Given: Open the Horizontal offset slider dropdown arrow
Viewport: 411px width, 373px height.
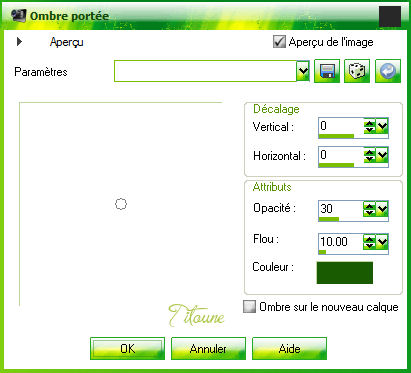Looking at the screenshot, I should tap(382, 155).
